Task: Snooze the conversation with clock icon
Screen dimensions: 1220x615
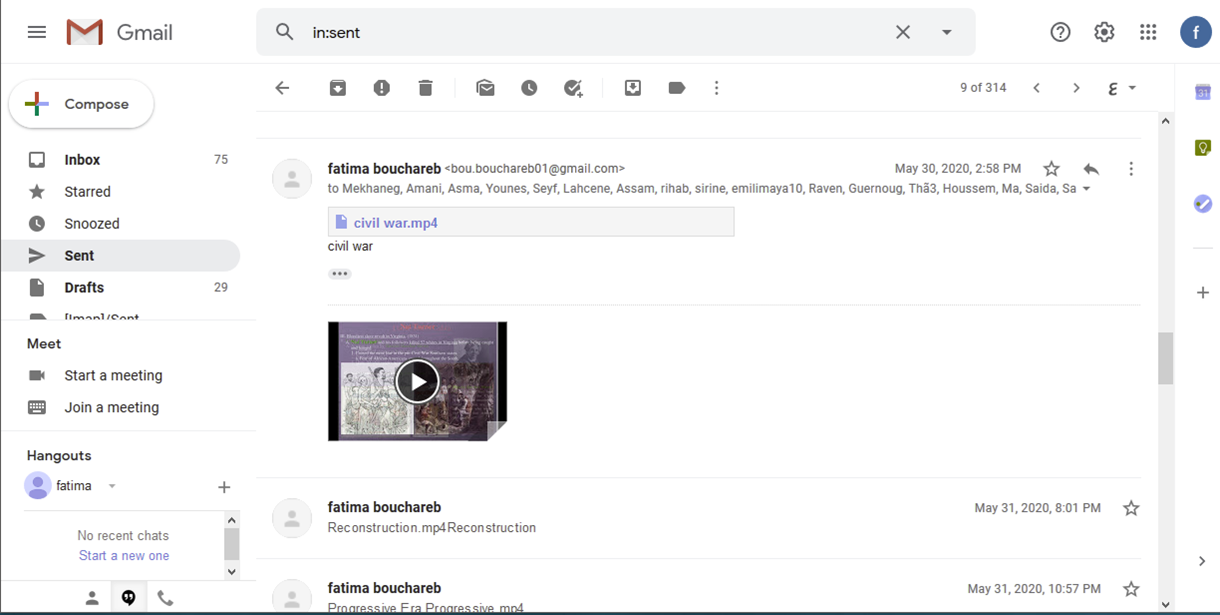Action: pos(529,88)
